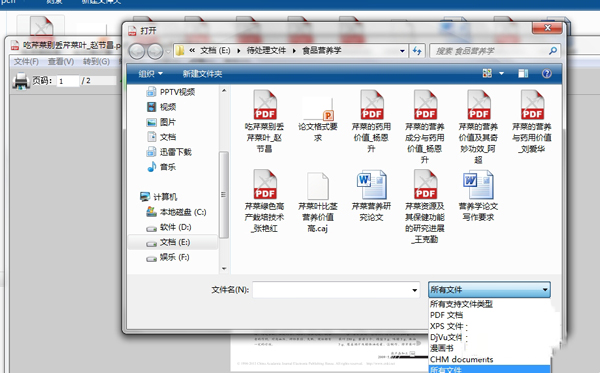Viewport: 600px width, 373px height.
Task: Choose 所有支持文件类型 filter option
Action: click(461, 304)
